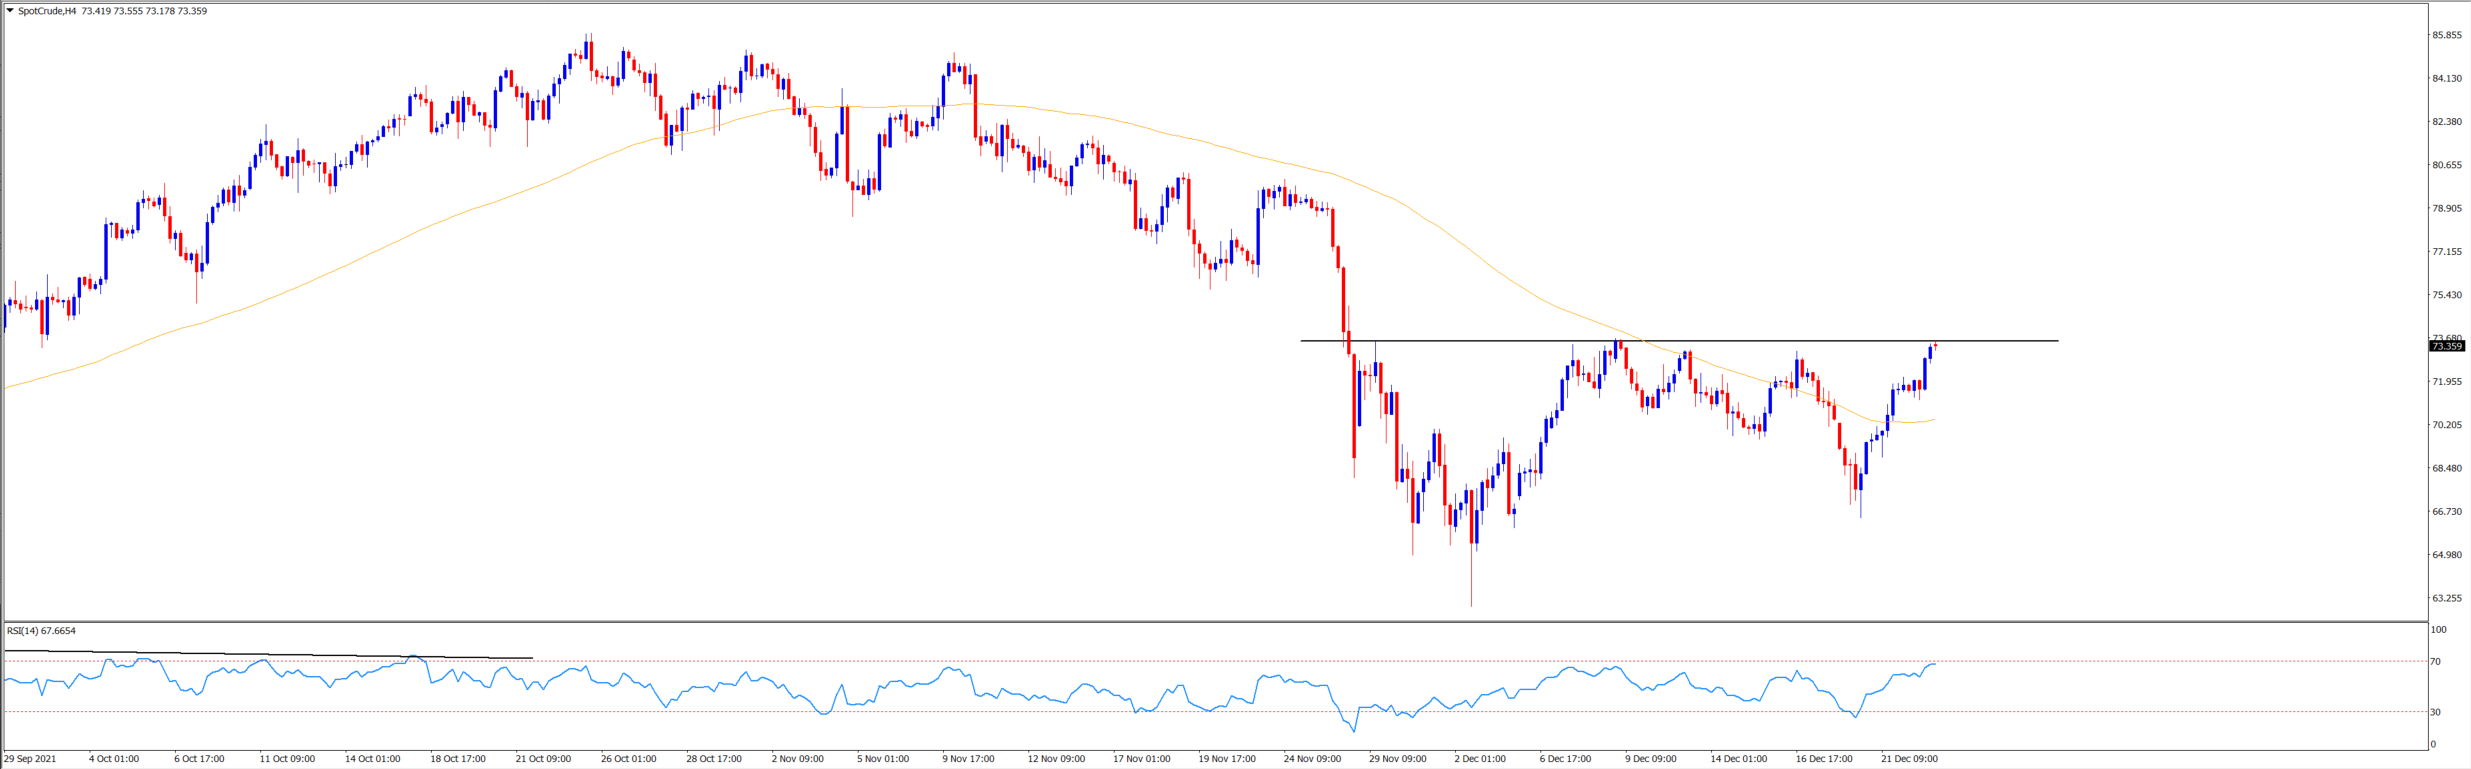Click the RSI(14) indicator label
Viewport: 2471px width, 769px height.
pyautogui.click(x=41, y=631)
